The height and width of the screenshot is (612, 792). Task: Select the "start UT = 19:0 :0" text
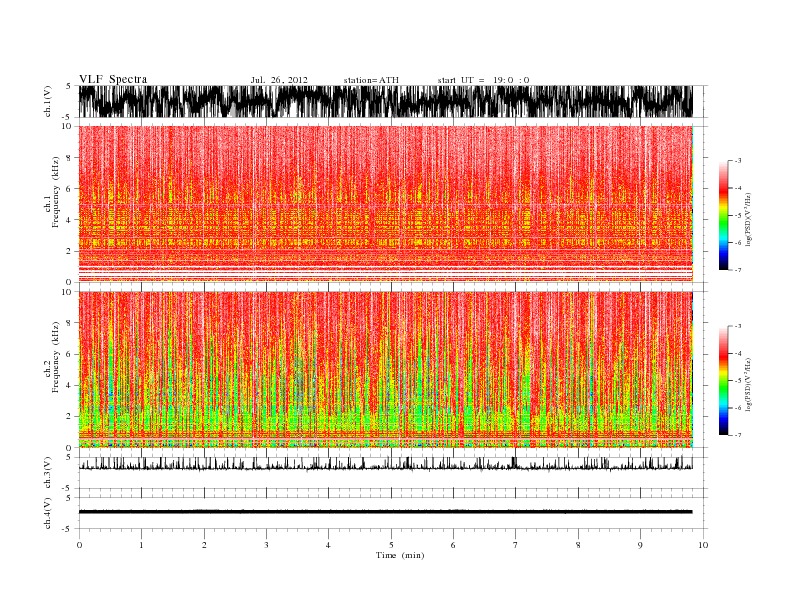(x=483, y=80)
